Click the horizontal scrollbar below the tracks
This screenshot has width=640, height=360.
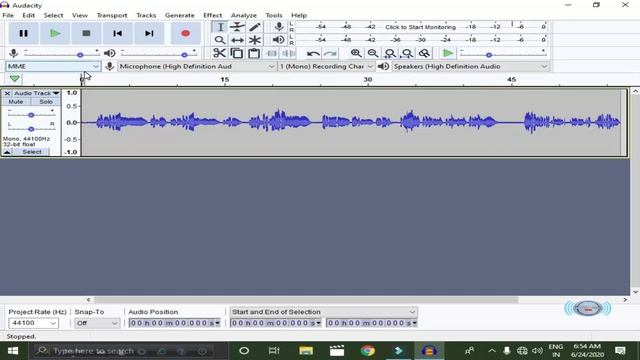tap(306, 300)
